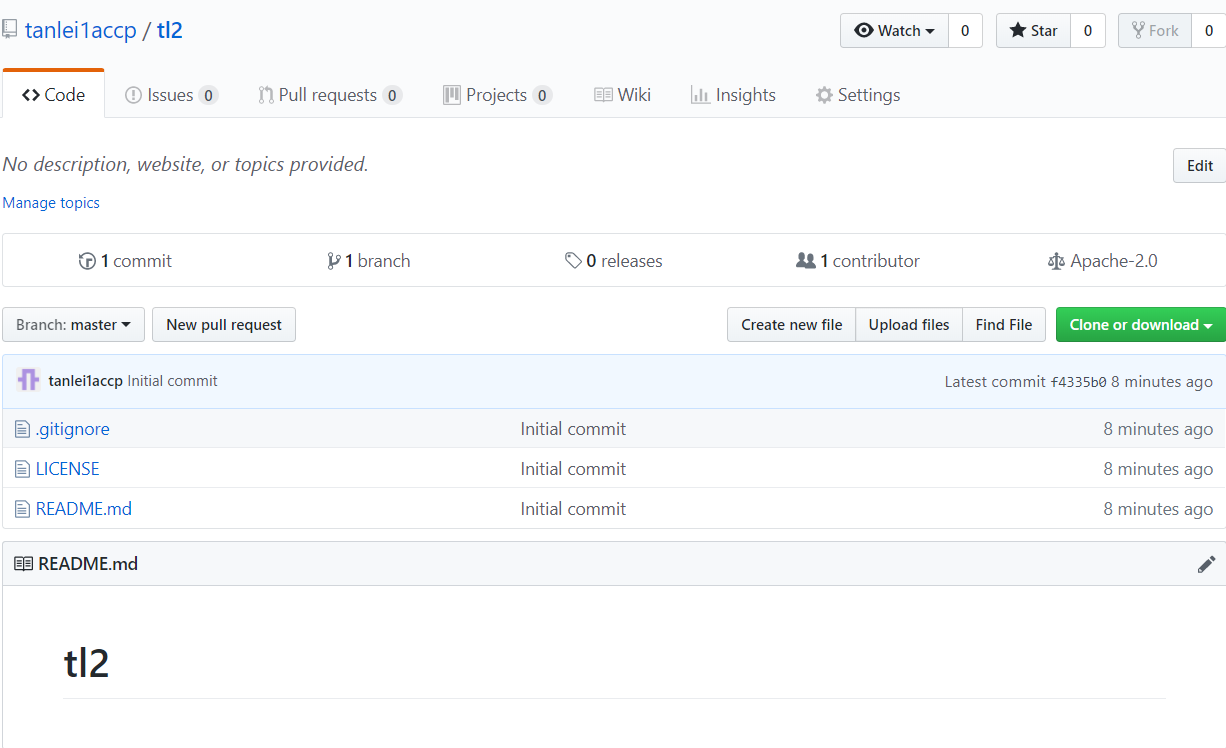This screenshot has width=1226, height=748.
Task: Open the LICENSE file
Action: [68, 469]
